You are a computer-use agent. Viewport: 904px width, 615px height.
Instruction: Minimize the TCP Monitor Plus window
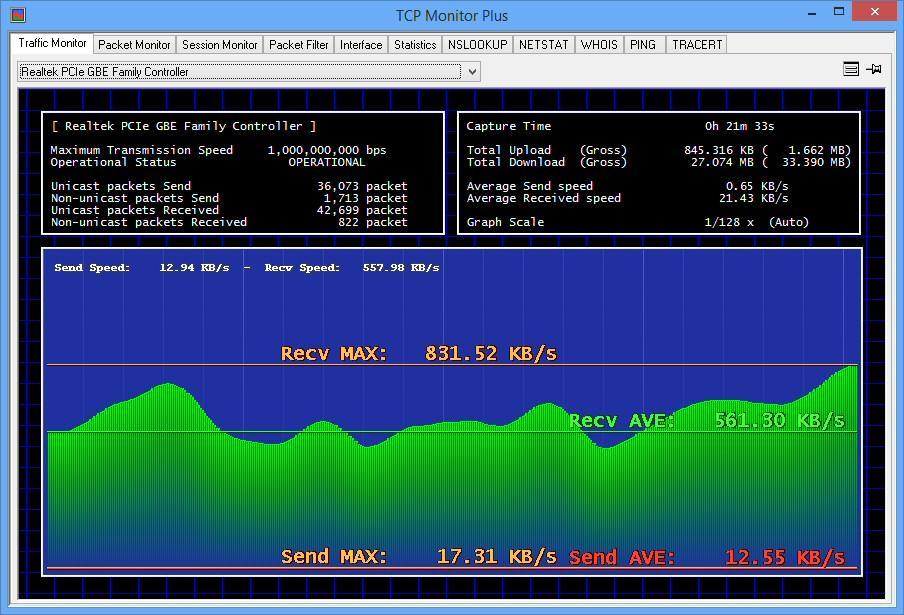click(812, 12)
